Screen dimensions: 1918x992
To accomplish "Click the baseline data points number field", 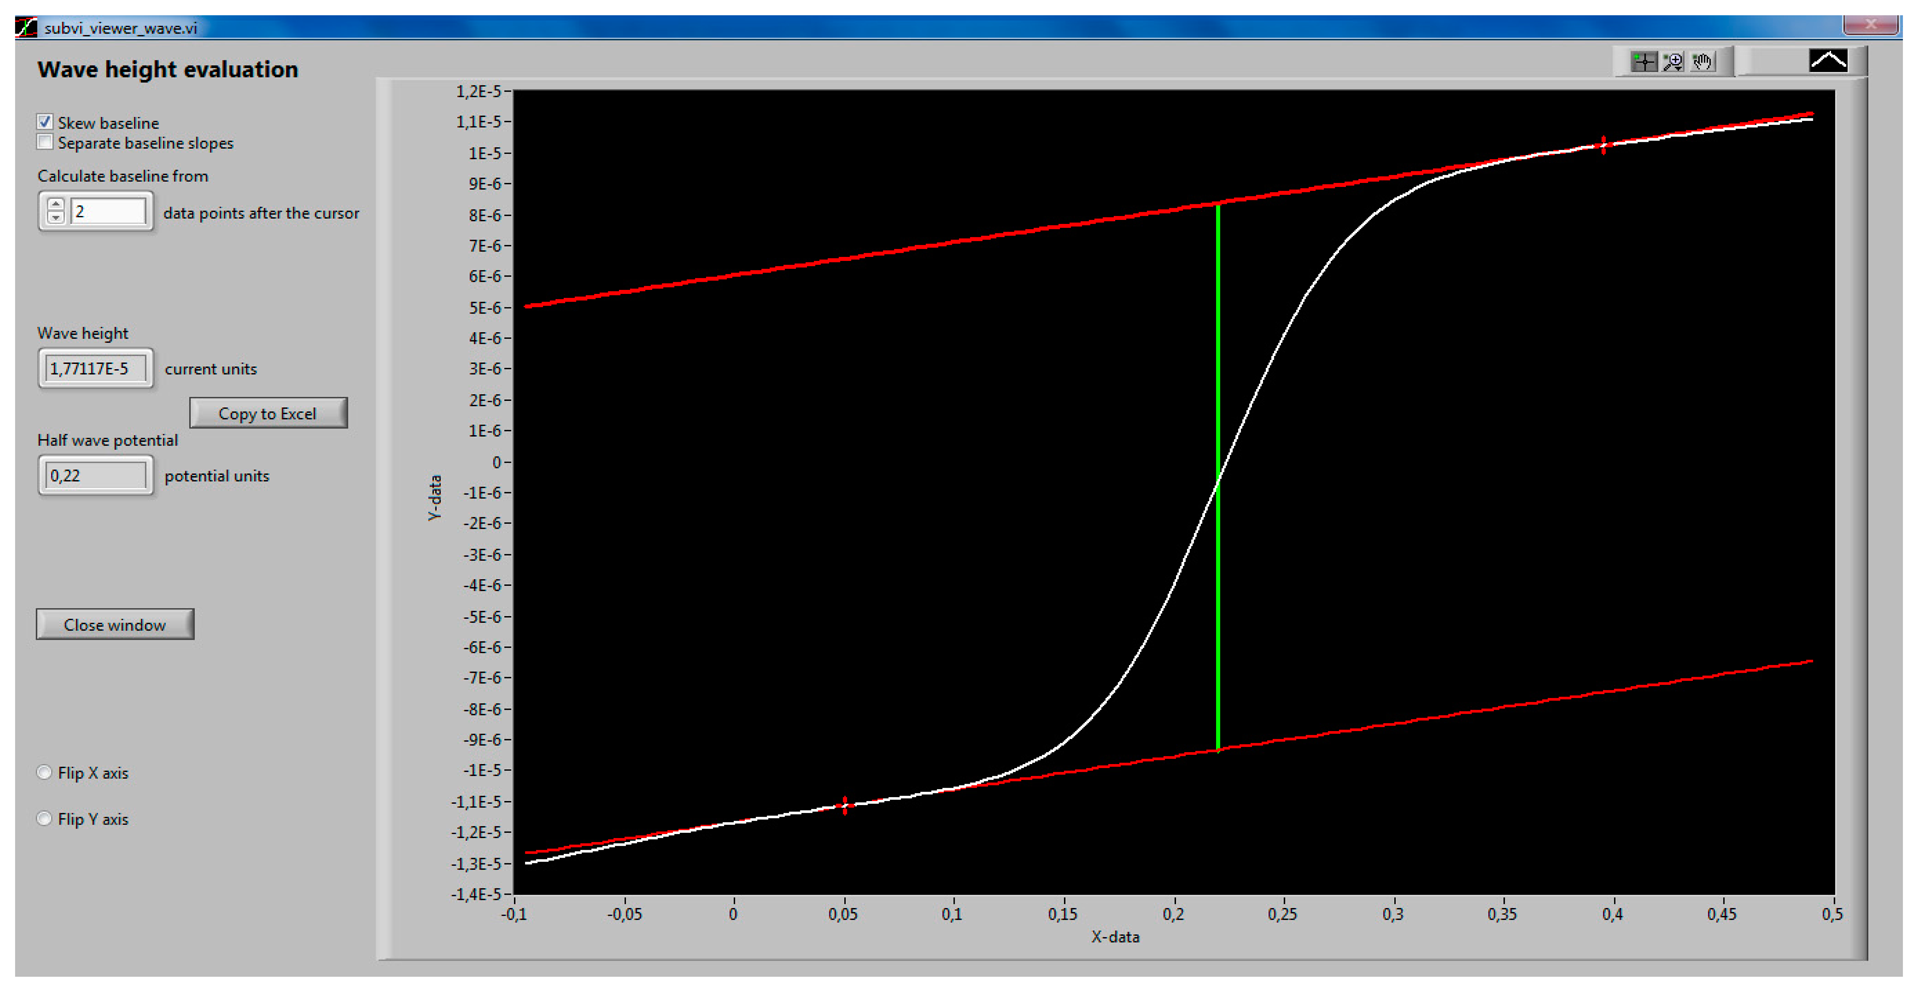I will tap(108, 211).
